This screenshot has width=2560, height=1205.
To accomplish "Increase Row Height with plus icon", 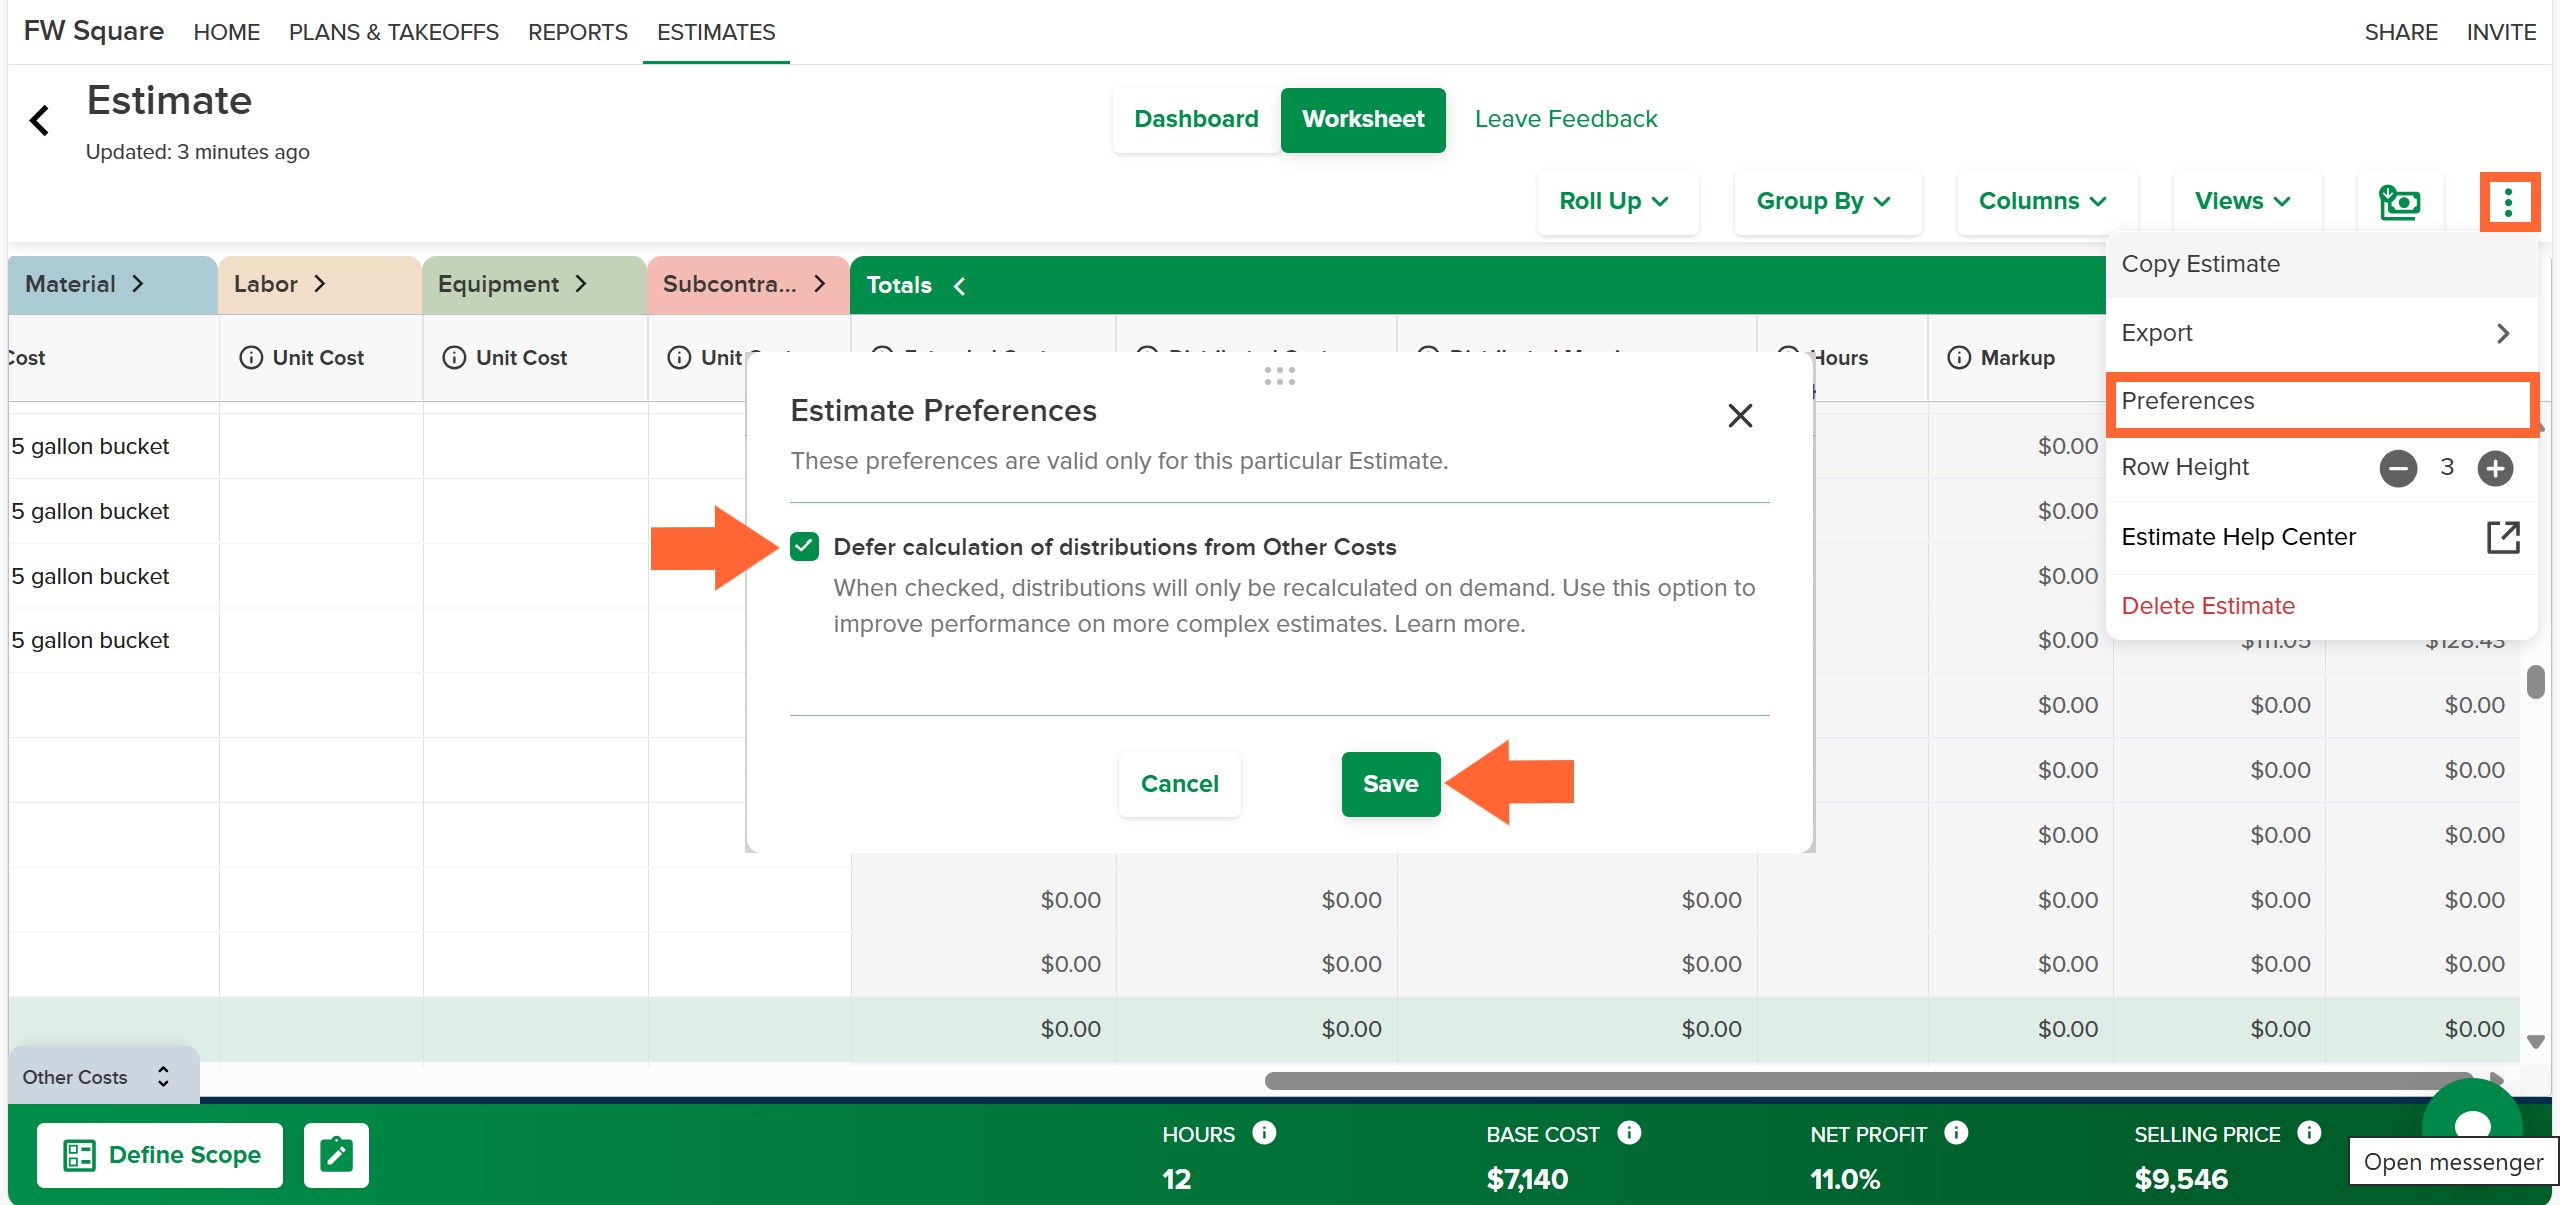I will 2496,468.
